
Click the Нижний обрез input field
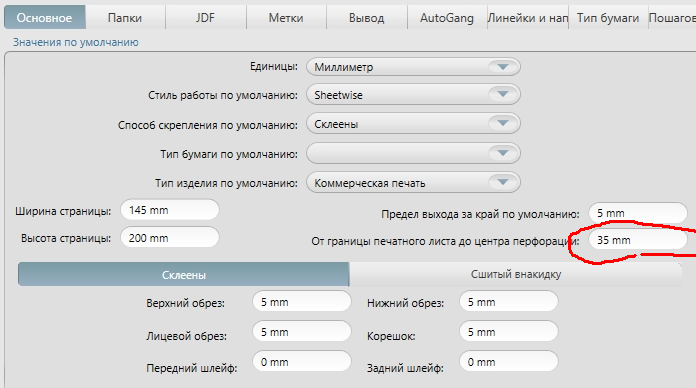pyautogui.click(x=509, y=302)
